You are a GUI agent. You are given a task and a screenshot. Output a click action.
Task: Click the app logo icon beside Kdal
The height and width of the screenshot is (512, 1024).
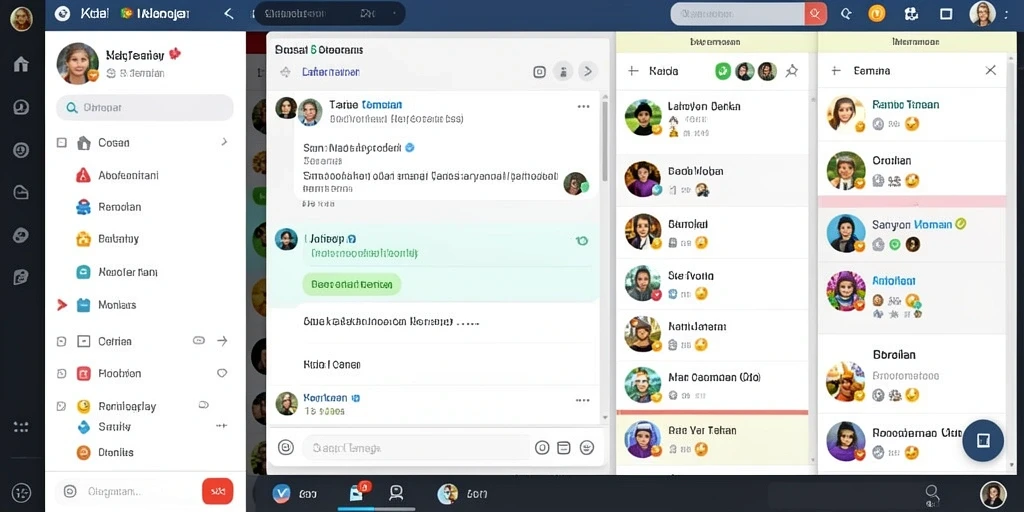tap(62, 13)
